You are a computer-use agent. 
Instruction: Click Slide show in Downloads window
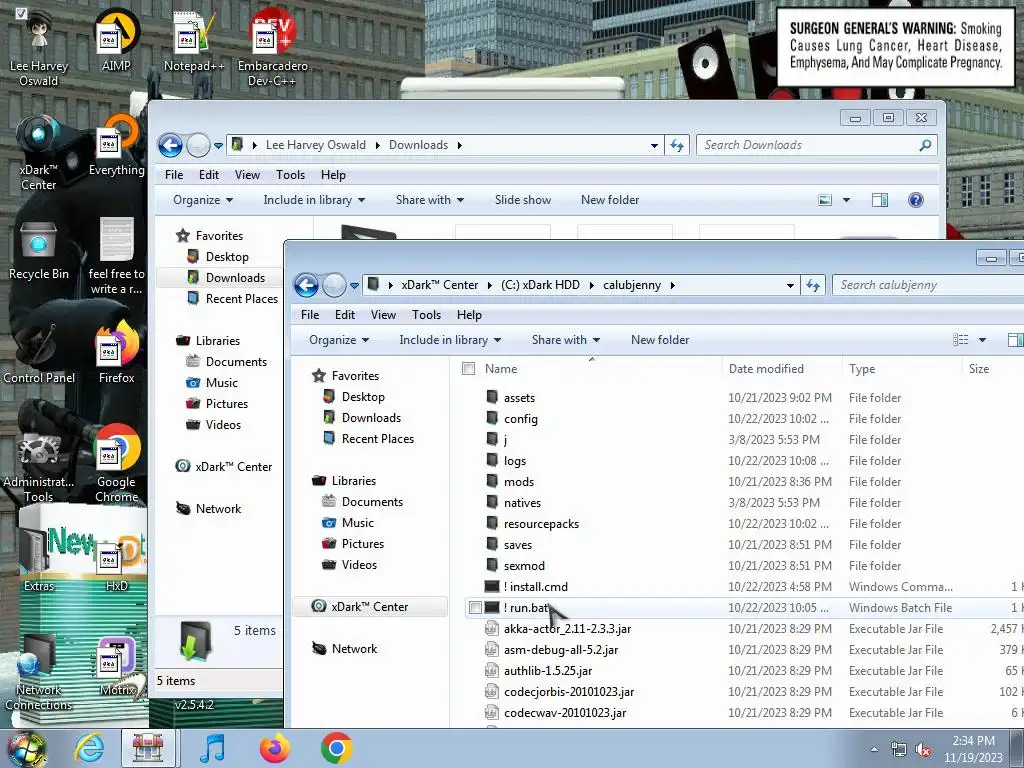523,200
